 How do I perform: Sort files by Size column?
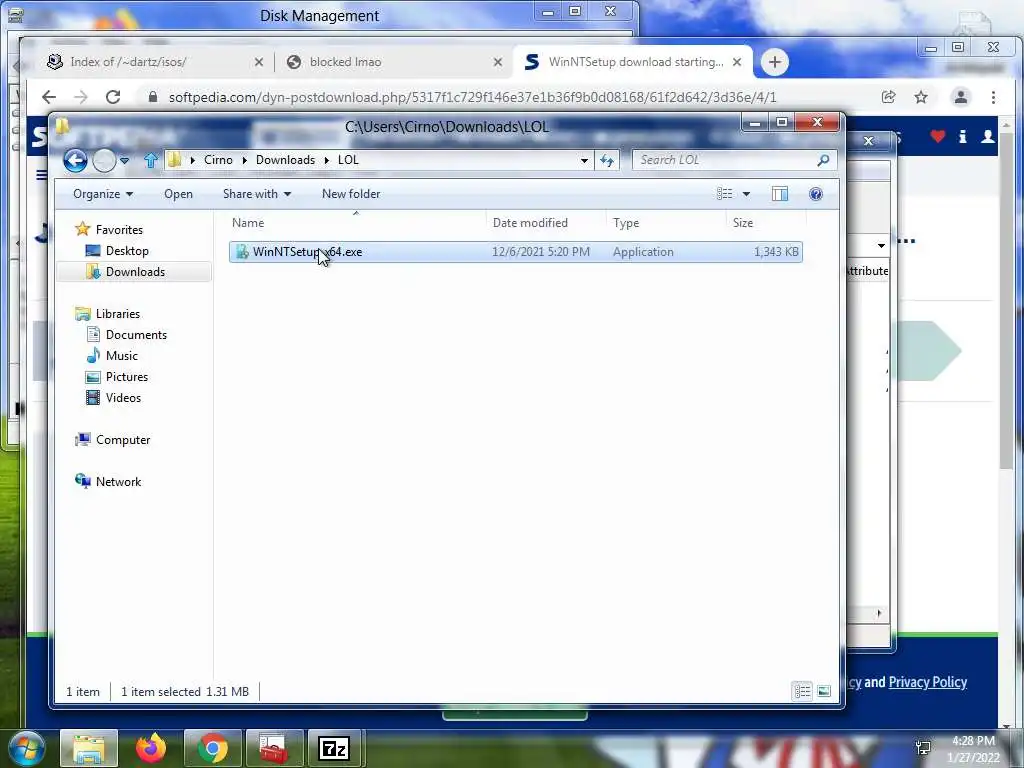click(x=765, y=223)
